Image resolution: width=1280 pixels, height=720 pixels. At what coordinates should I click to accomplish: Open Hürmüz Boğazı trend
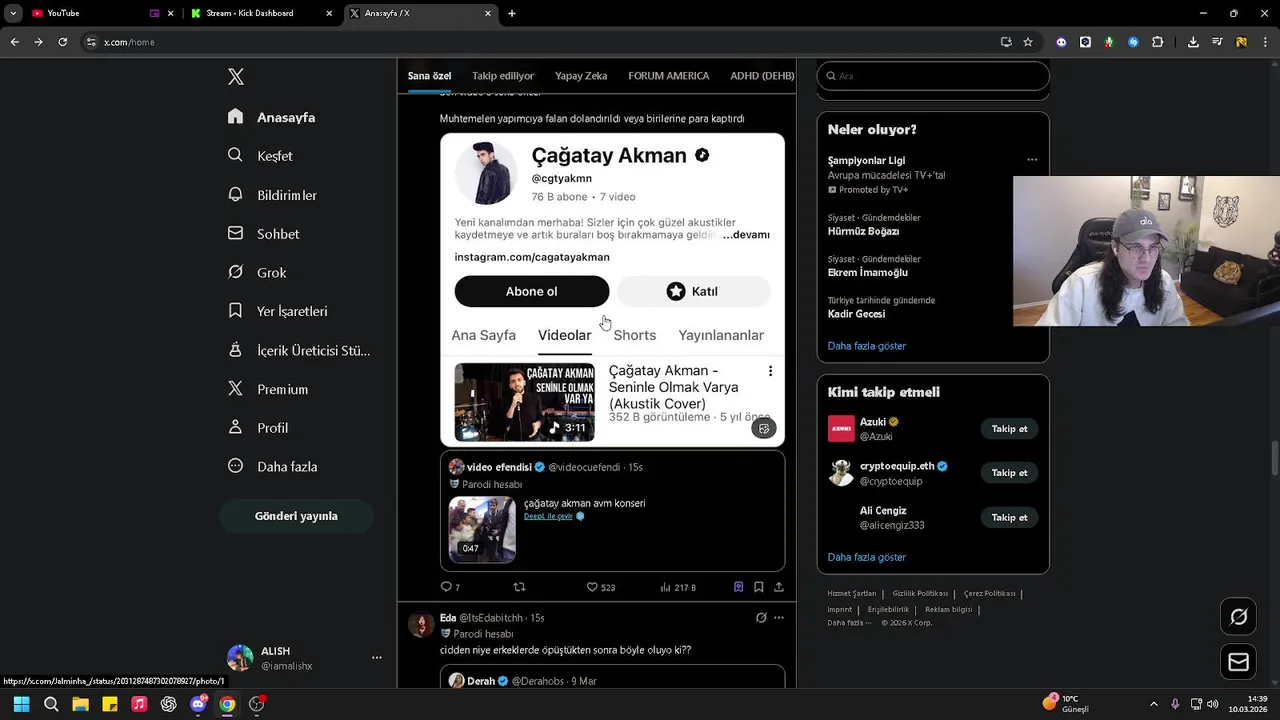863,232
